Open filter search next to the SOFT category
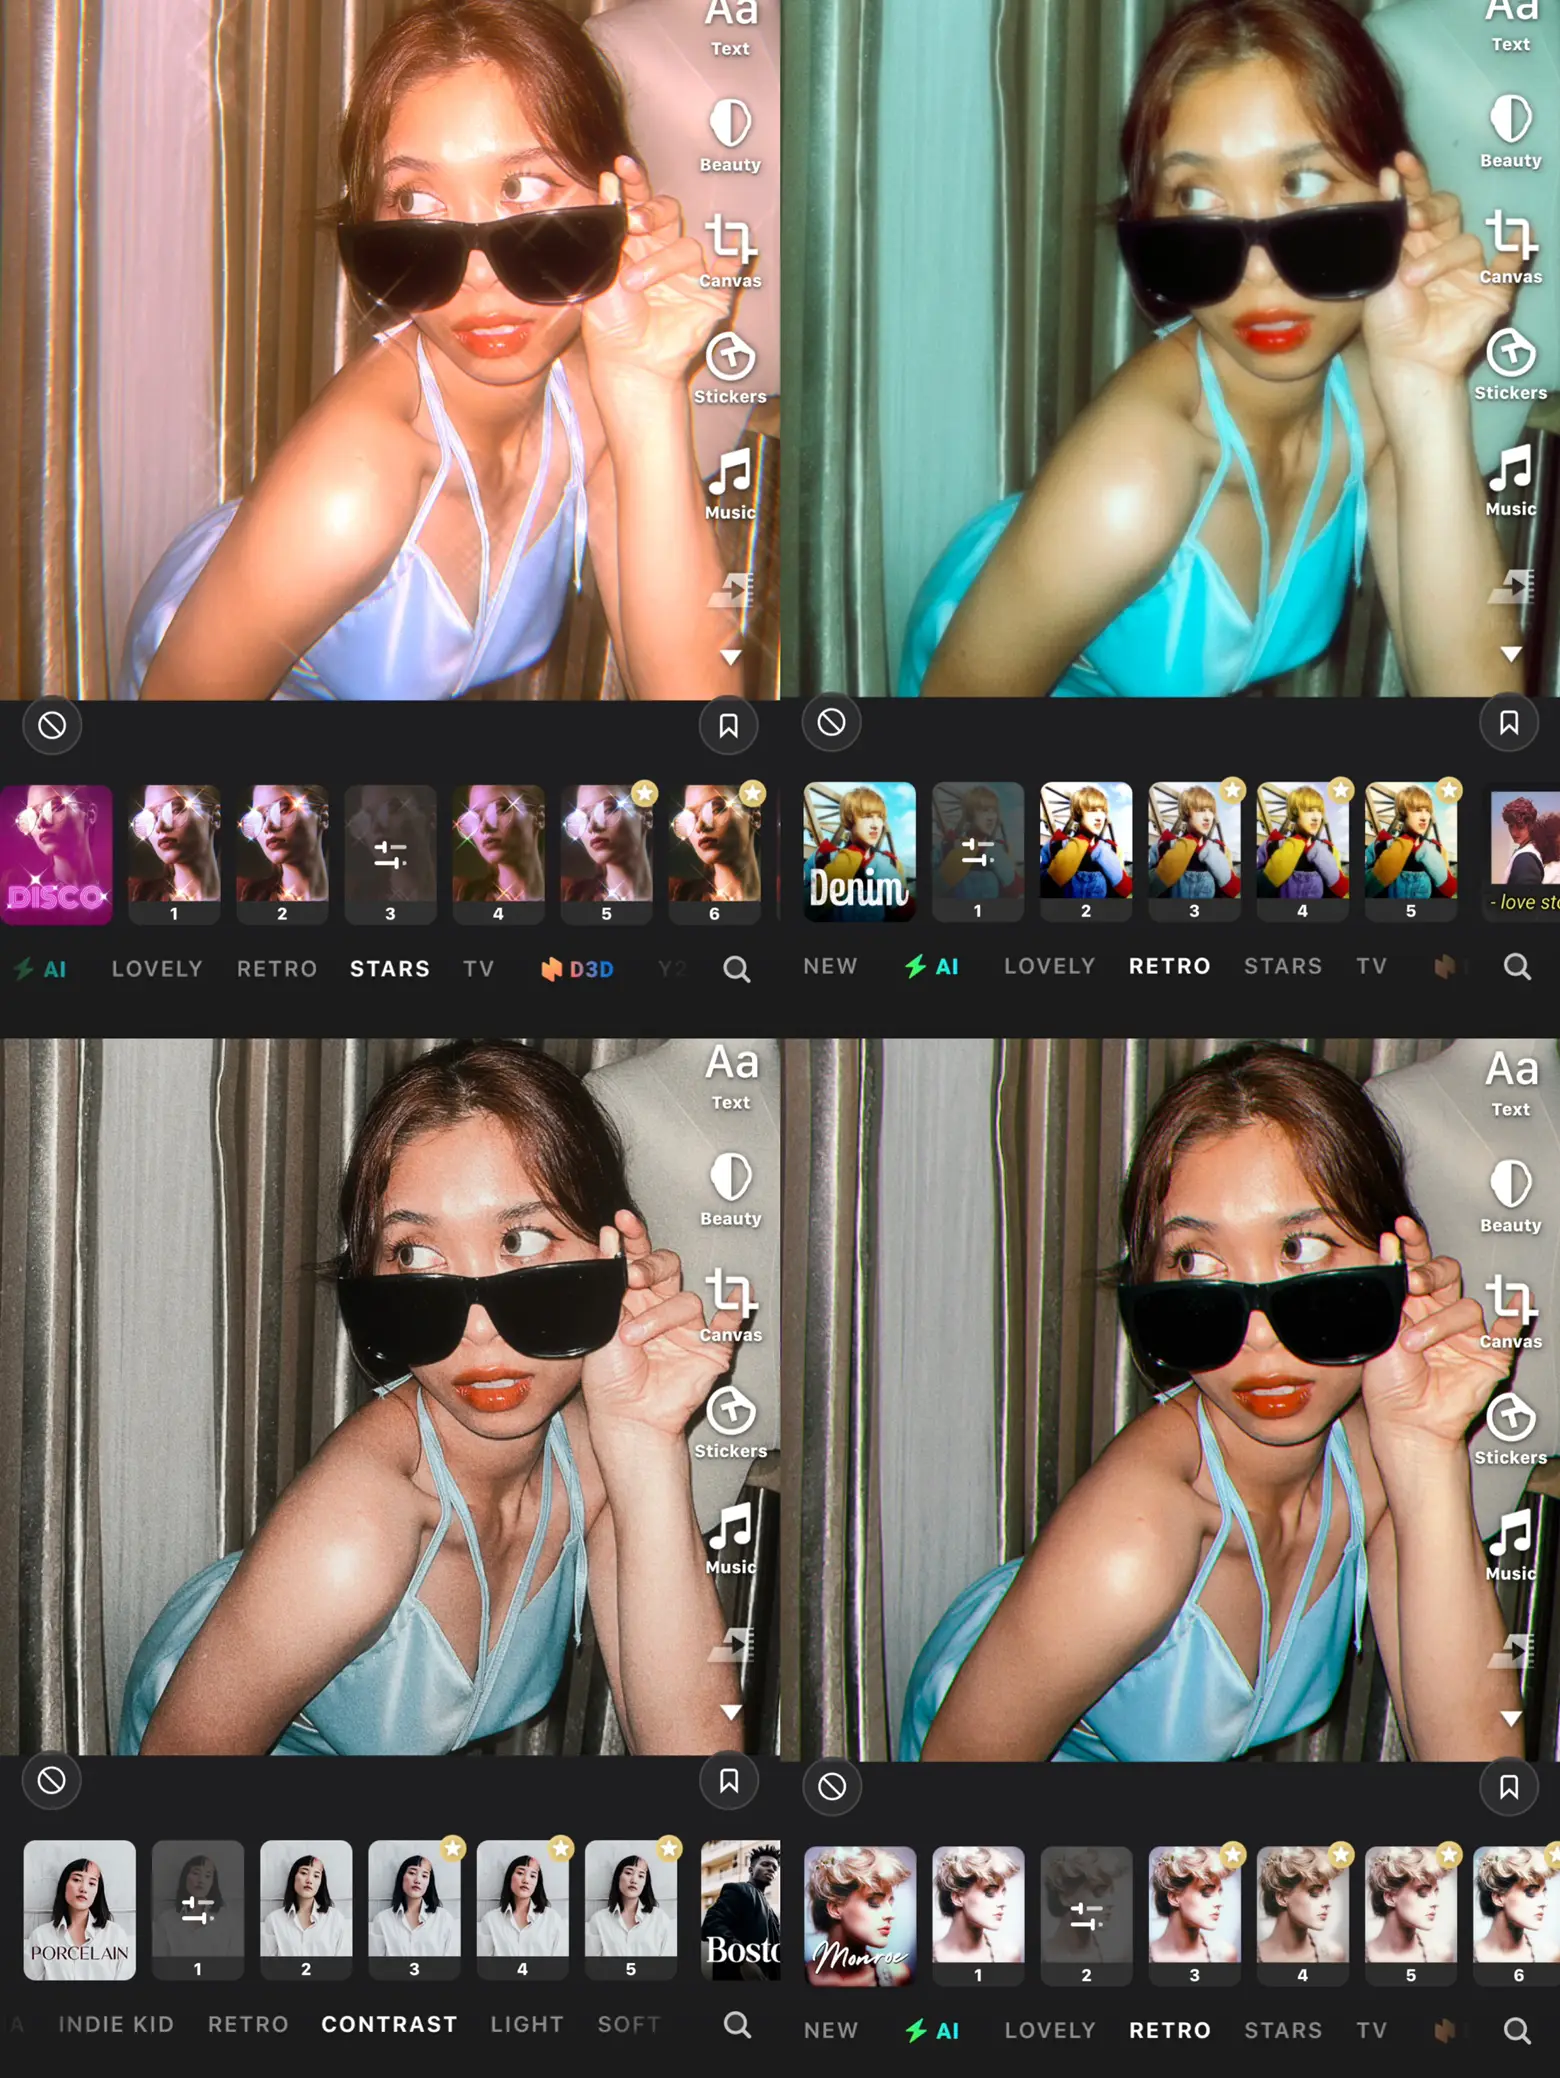This screenshot has height=2078, width=1560. [737, 2024]
